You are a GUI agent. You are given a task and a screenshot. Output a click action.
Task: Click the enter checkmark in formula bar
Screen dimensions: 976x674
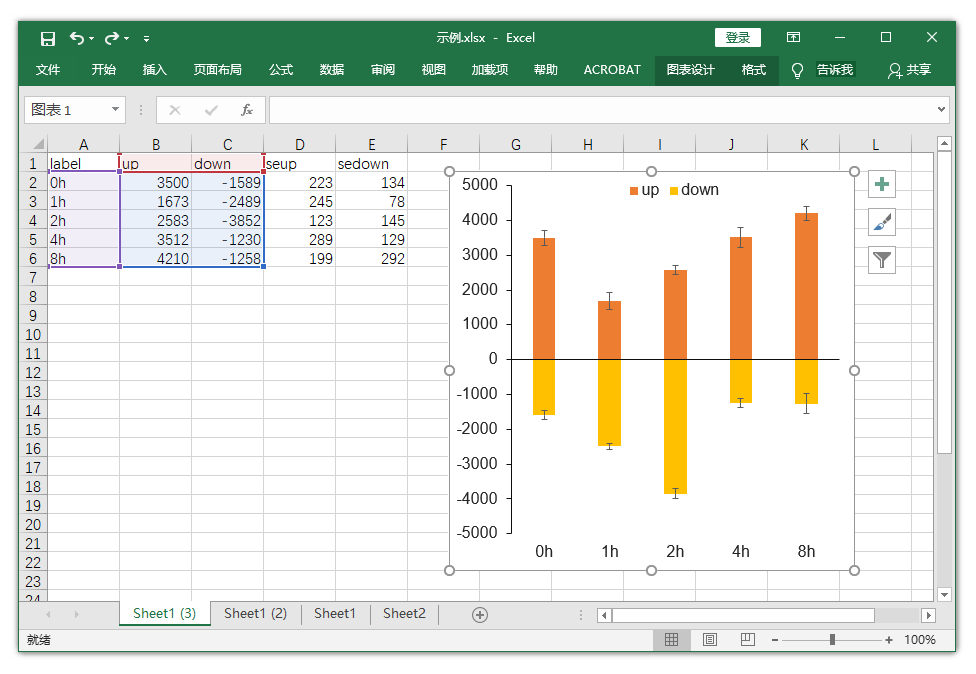(211, 110)
